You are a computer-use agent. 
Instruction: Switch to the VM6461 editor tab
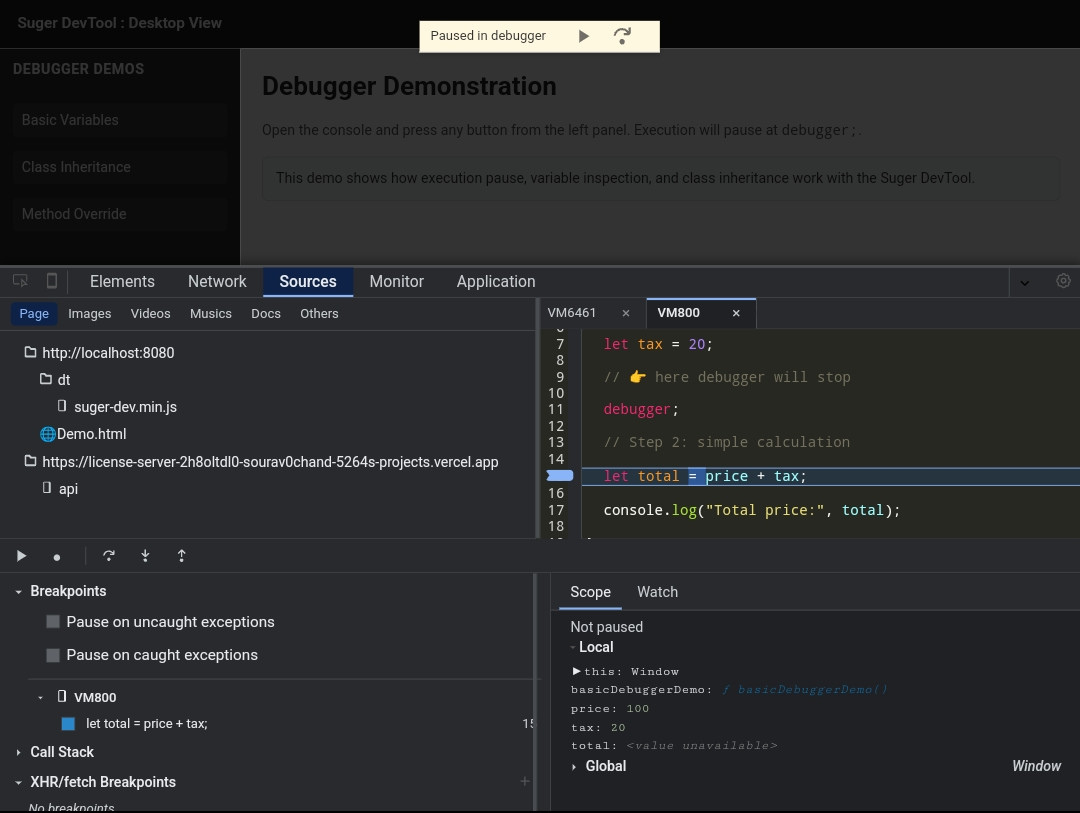click(x=572, y=313)
